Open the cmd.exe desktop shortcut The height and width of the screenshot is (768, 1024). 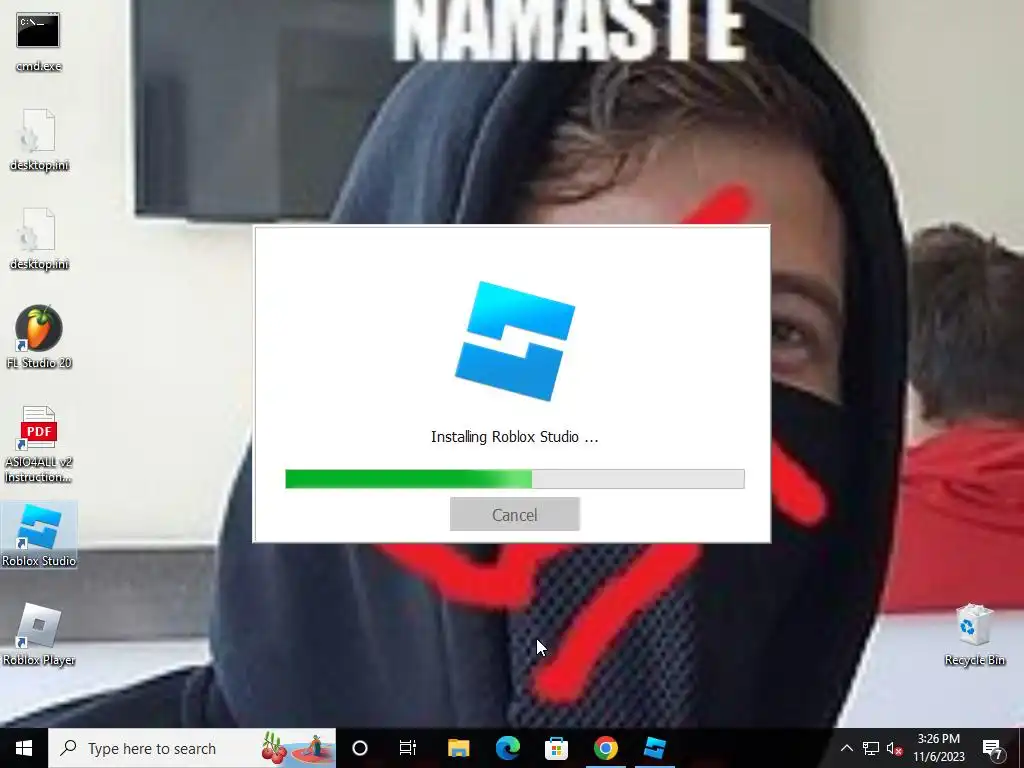tap(39, 41)
